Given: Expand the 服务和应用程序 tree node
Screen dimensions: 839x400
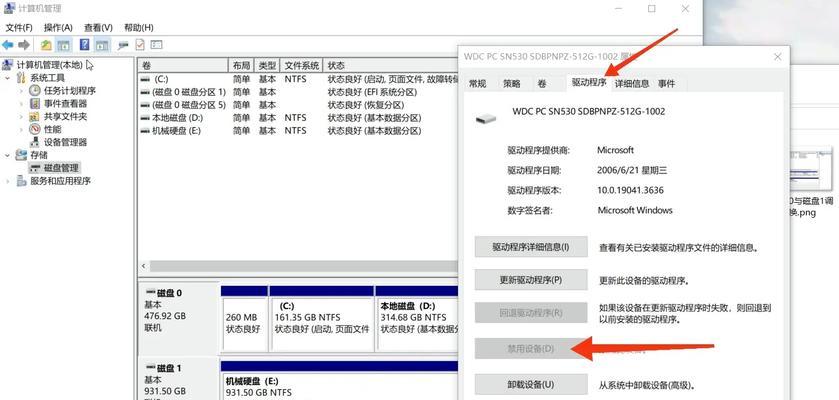Looking at the screenshot, I should pyautogui.click(x=7, y=181).
